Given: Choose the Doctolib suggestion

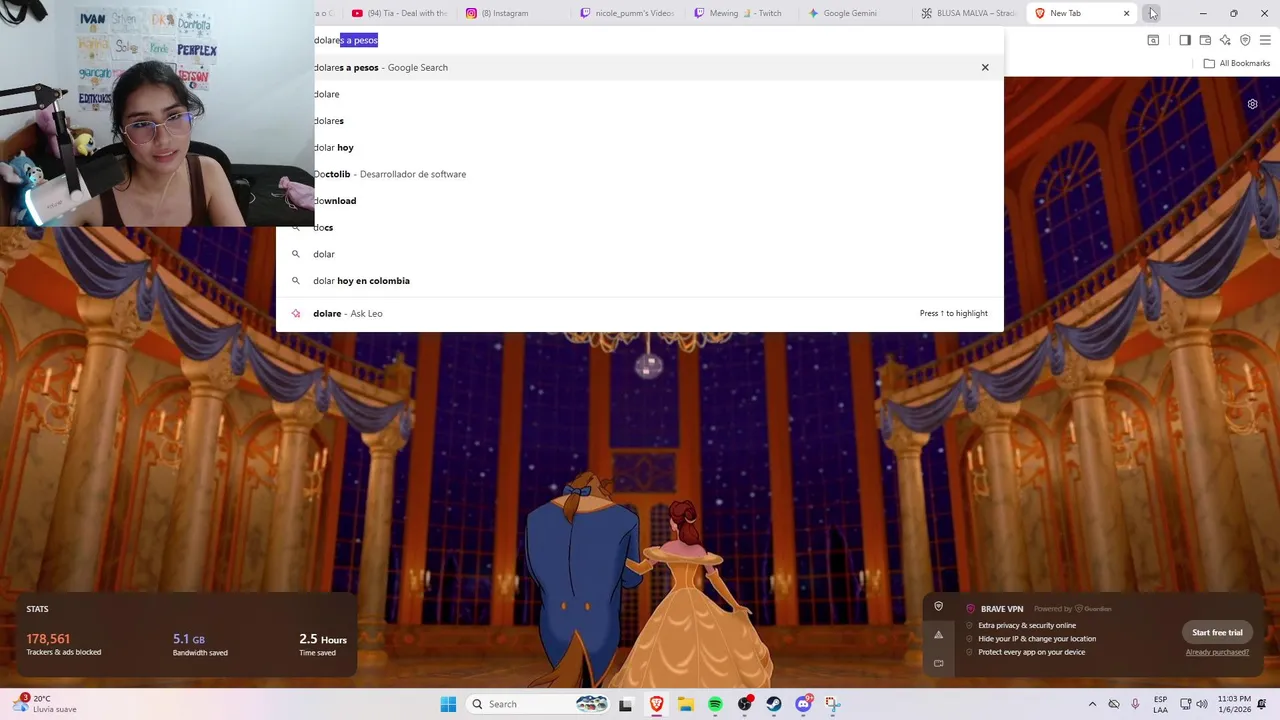Looking at the screenshot, I should point(640,174).
